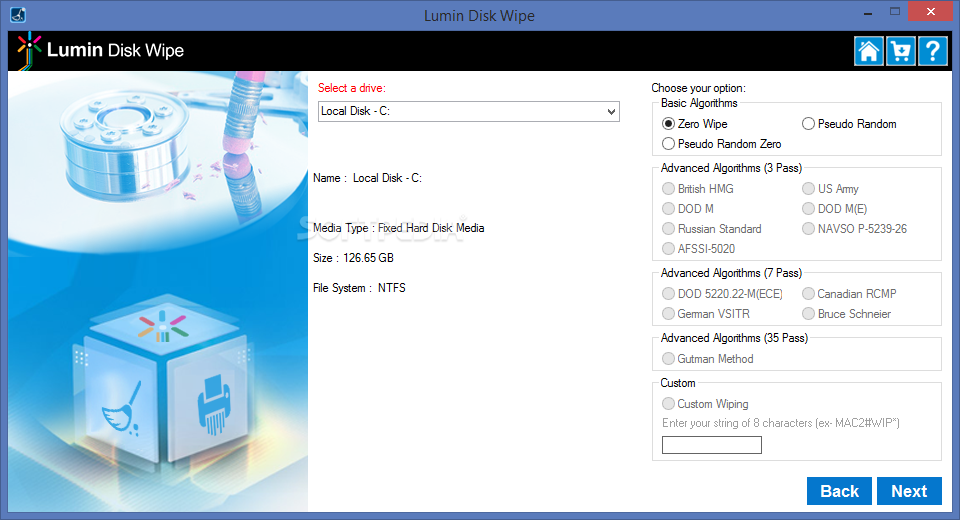Screen dimensions: 960x520
Task: Open the shopping cart purchase icon
Action: coord(901,51)
